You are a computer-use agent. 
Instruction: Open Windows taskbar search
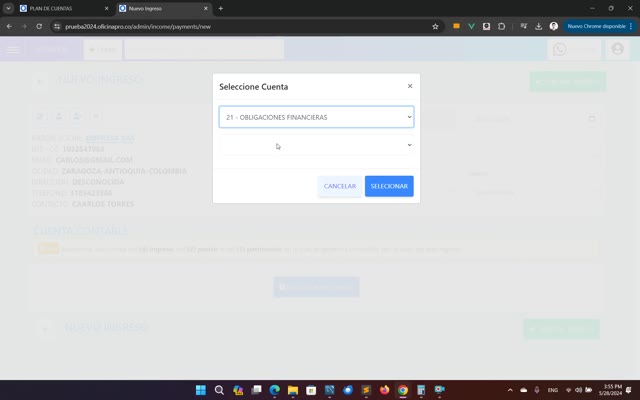[x=219, y=390]
